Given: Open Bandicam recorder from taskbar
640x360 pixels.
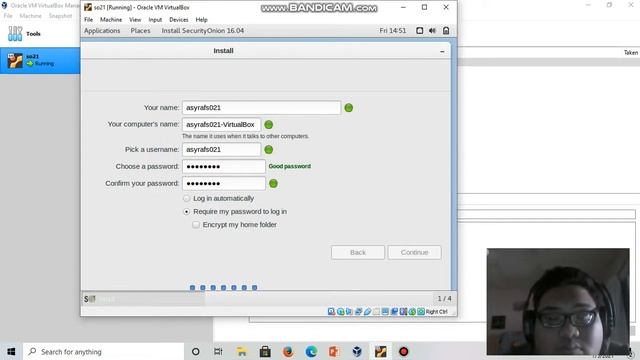Looking at the screenshot, I should (x=404, y=351).
